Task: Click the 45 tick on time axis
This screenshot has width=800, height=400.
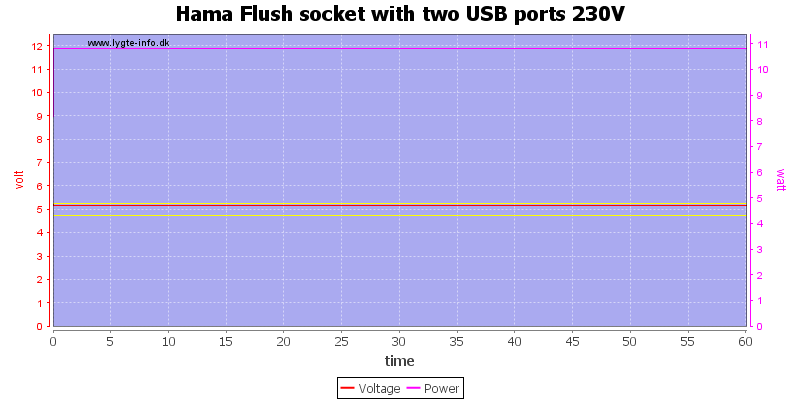Action: 572,341
